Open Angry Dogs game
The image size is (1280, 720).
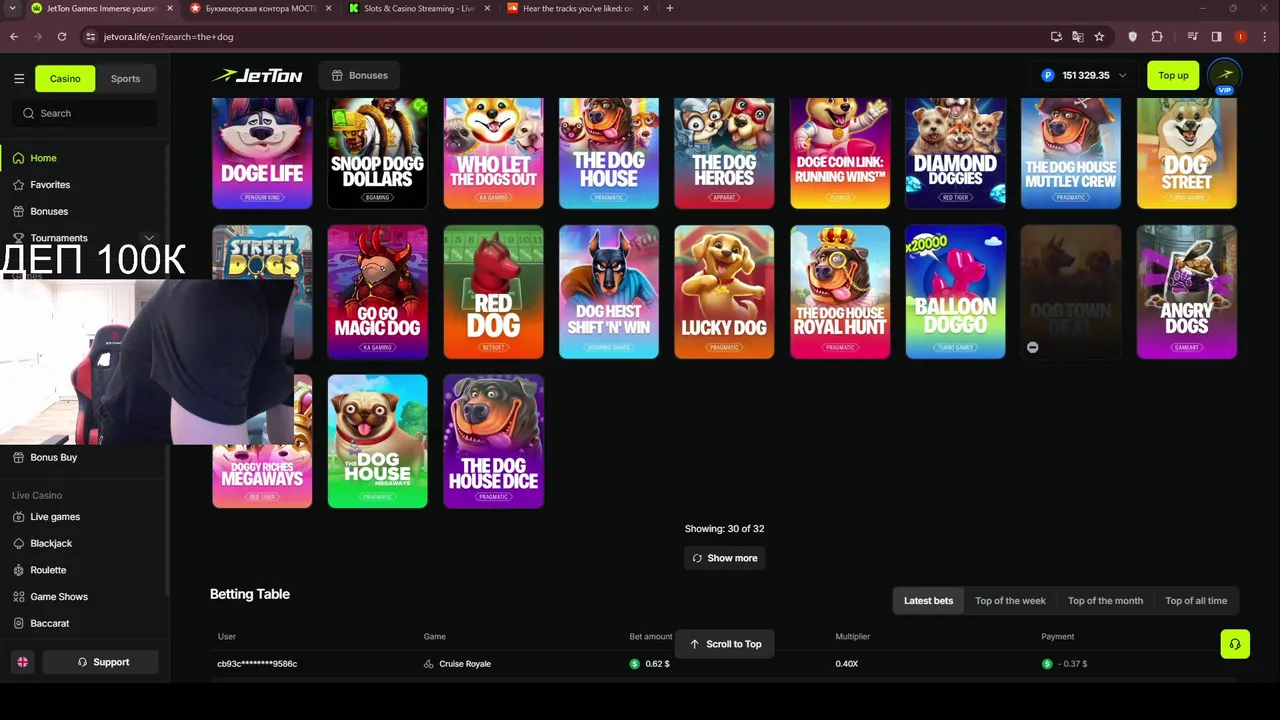1187,292
